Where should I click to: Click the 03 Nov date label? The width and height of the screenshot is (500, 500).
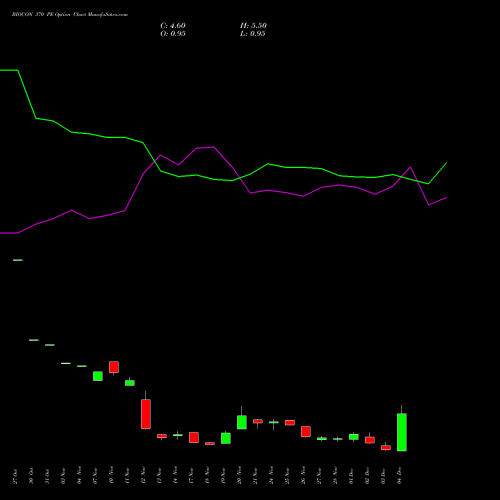pyautogui.click(x=63, y=476)
